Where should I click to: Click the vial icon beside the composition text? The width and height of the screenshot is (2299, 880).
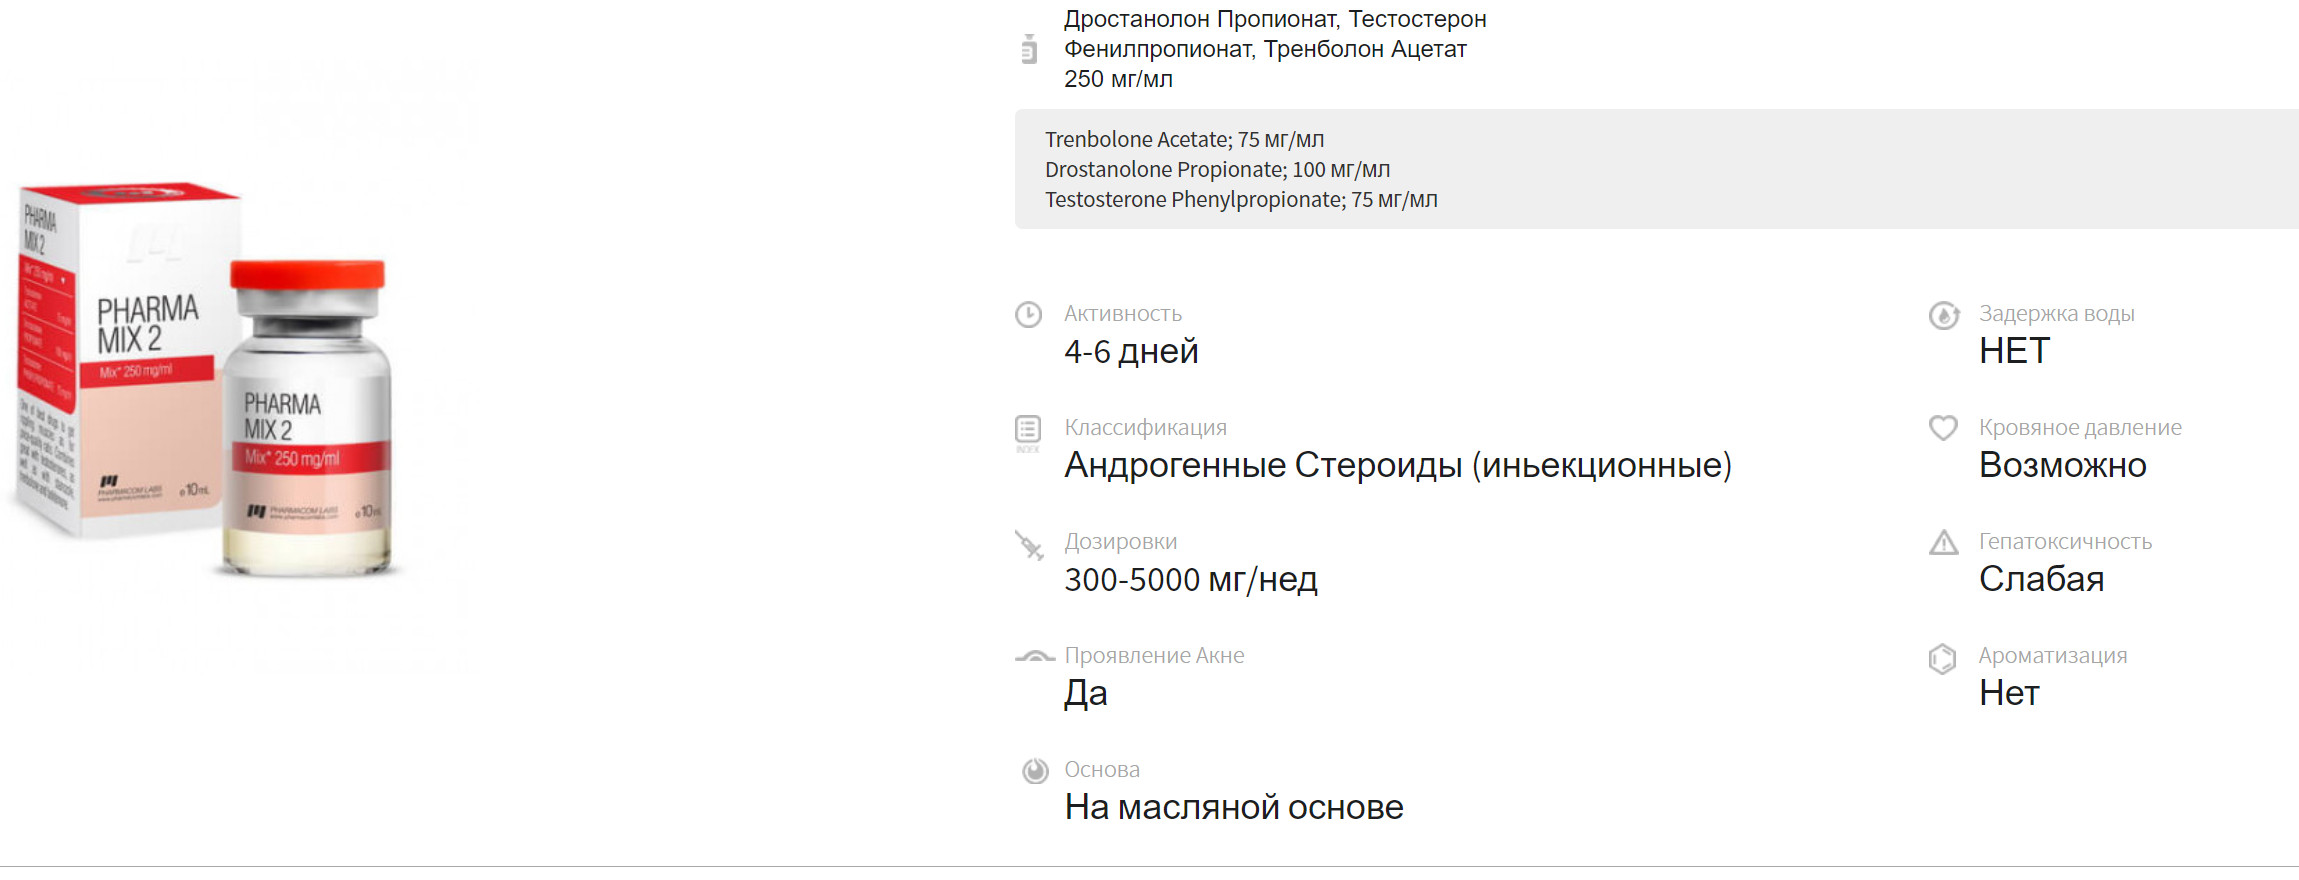click(1028, 49)
